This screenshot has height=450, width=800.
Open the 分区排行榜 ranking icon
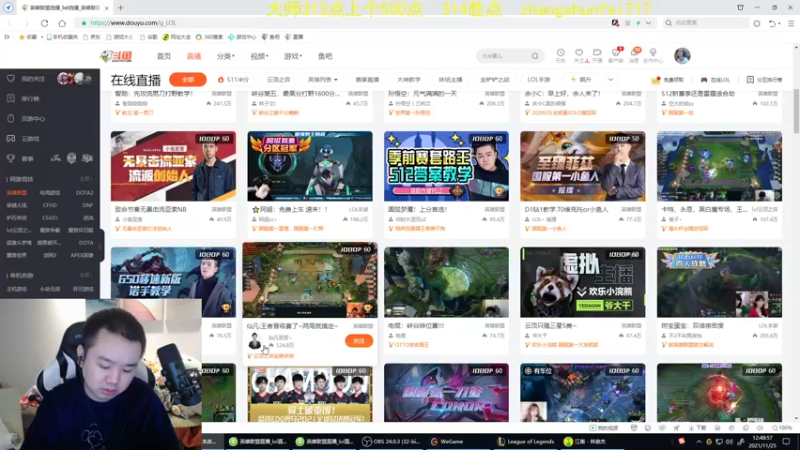tap(750, 80)
